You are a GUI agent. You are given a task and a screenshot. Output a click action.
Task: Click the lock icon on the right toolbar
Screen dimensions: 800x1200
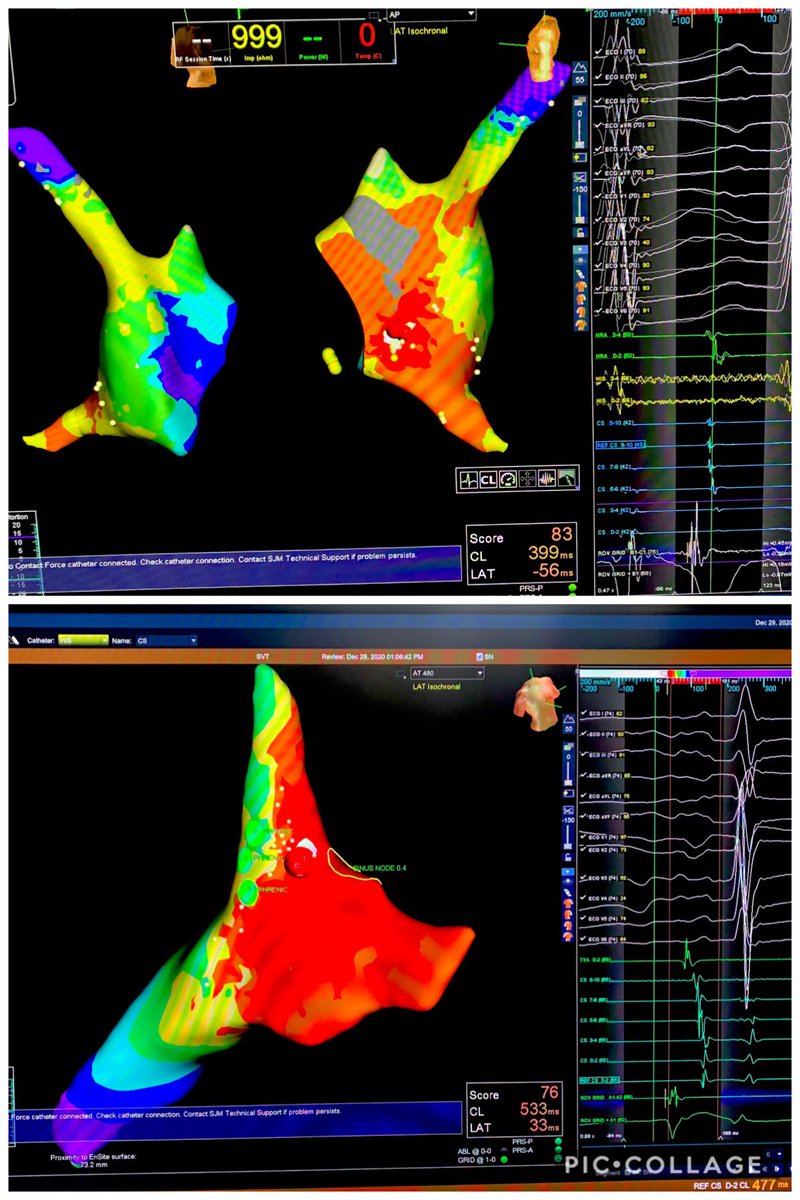click(x=580, y=233)
